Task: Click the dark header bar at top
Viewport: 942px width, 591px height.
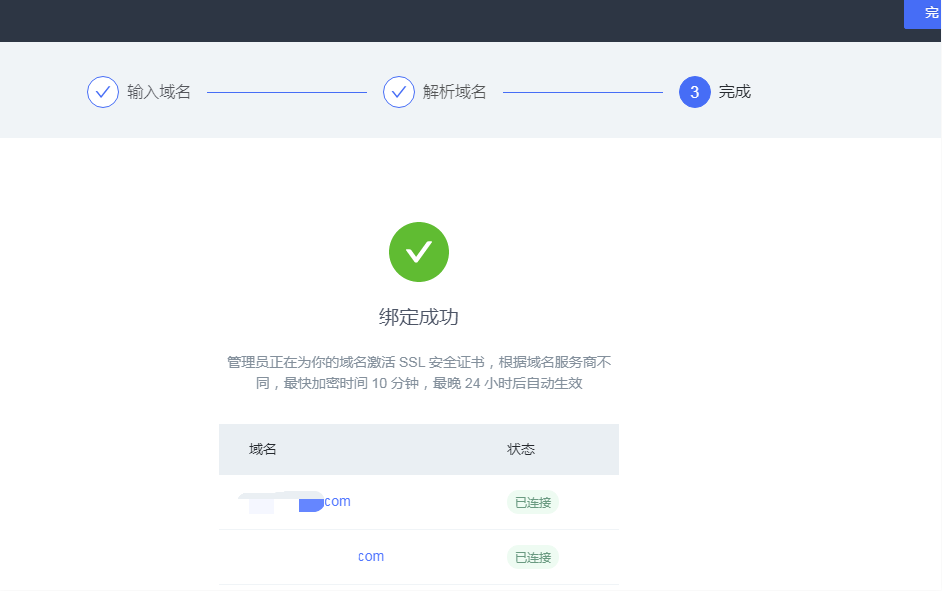Action: pos(450,20)
